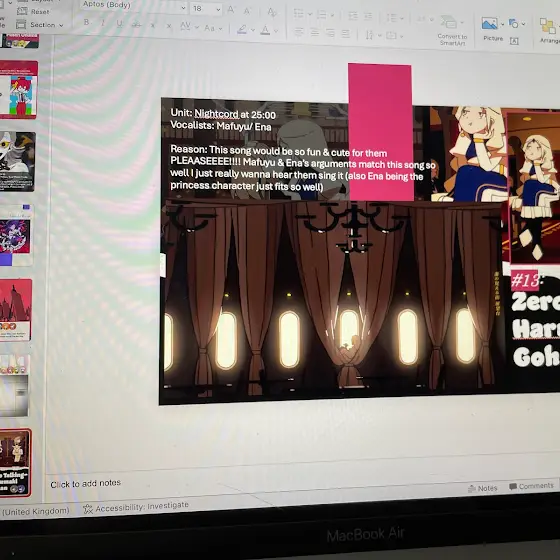Toggle Underline formatting

[119, 24]
